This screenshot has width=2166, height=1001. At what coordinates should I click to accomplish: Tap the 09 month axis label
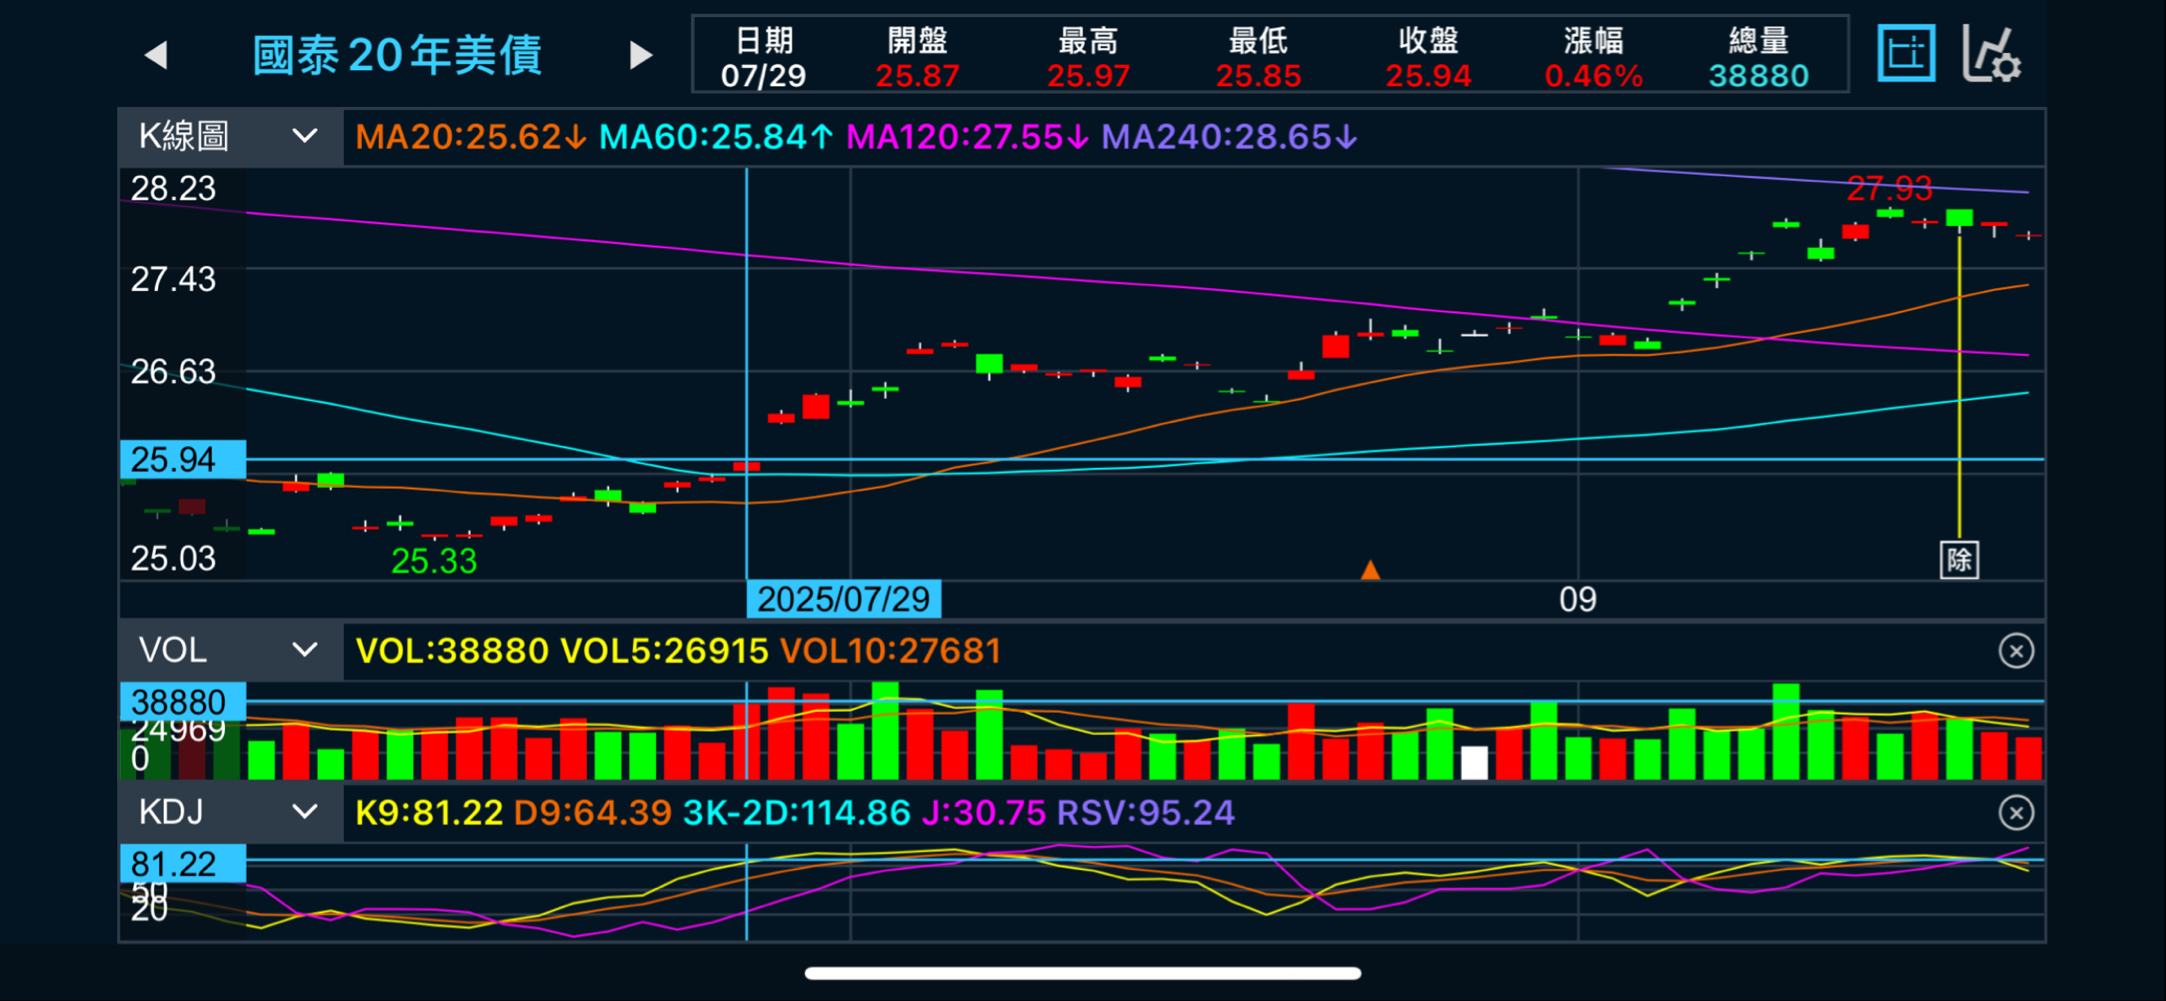point(1578,599)
